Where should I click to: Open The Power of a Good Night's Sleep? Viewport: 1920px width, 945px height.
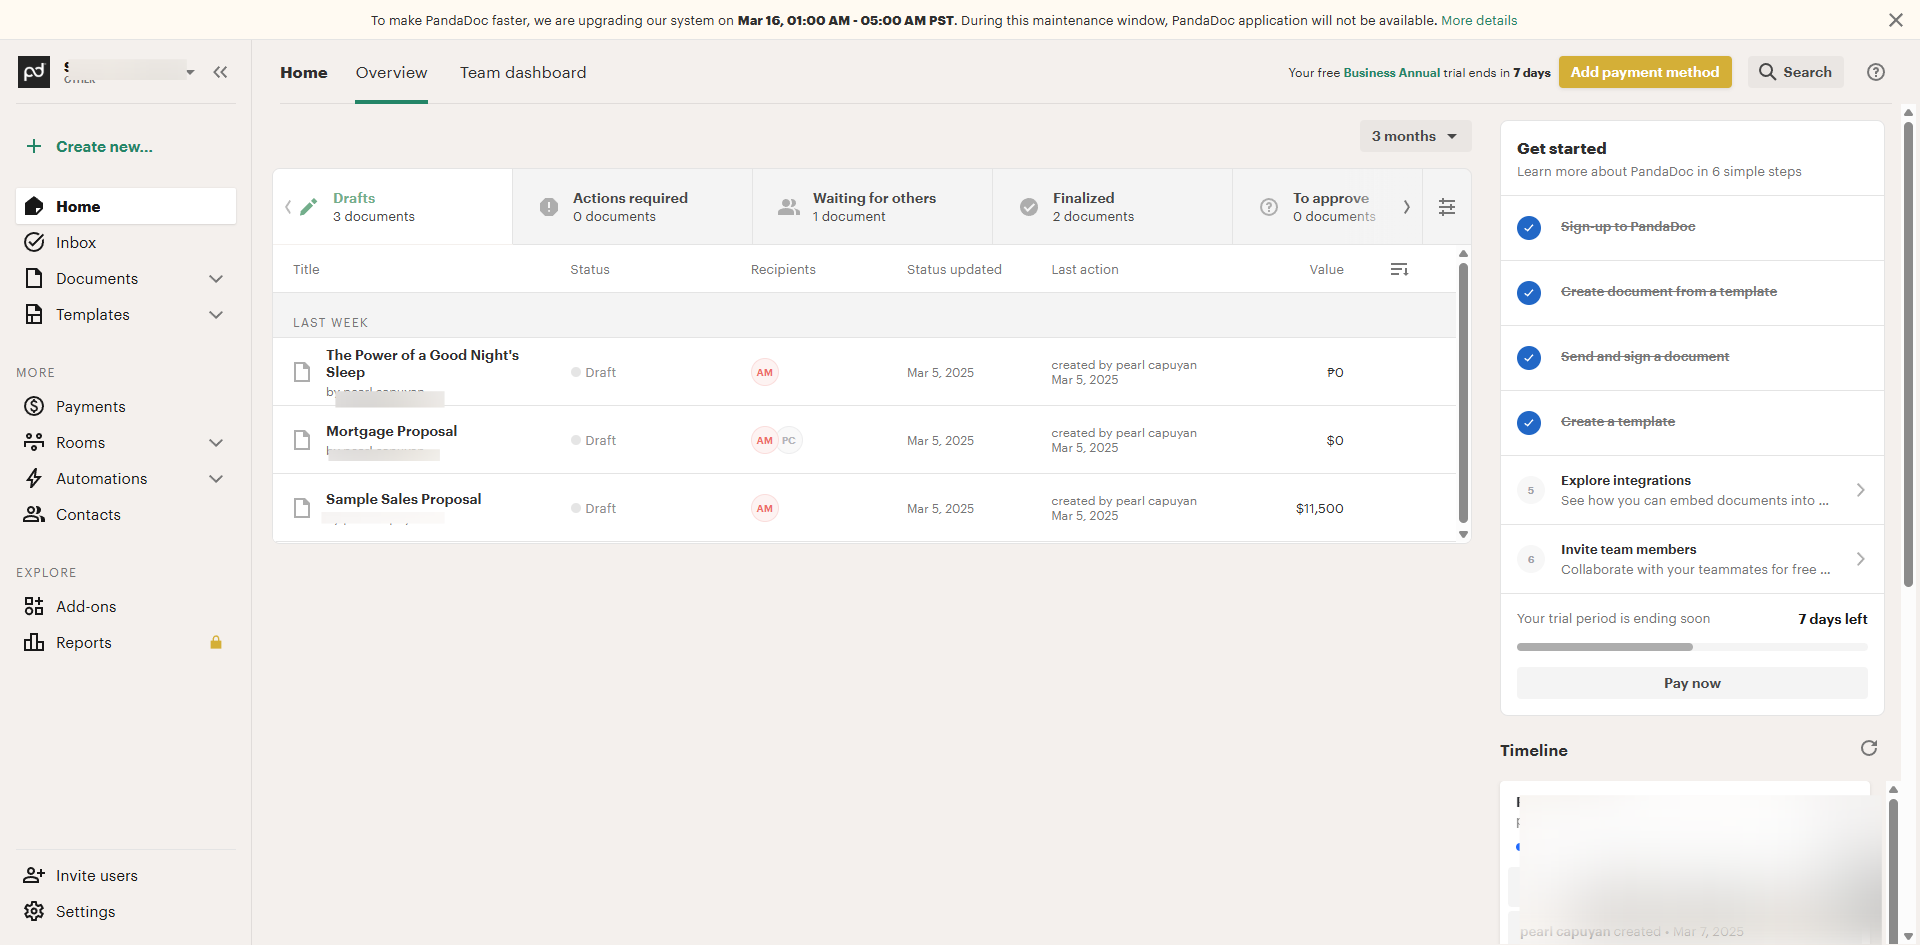[422, 363]
